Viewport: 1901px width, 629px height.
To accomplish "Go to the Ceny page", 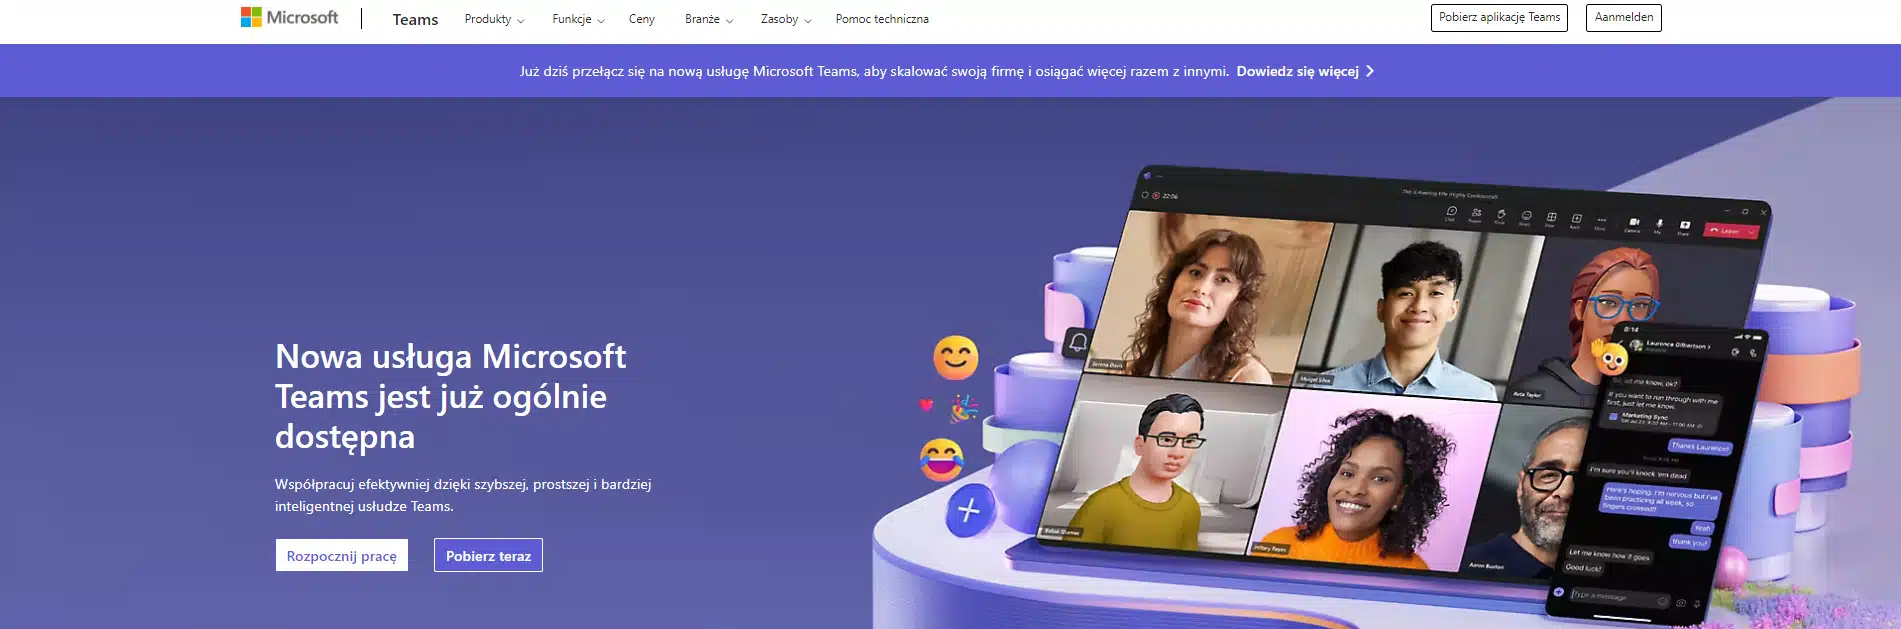I will click(642, 19).
